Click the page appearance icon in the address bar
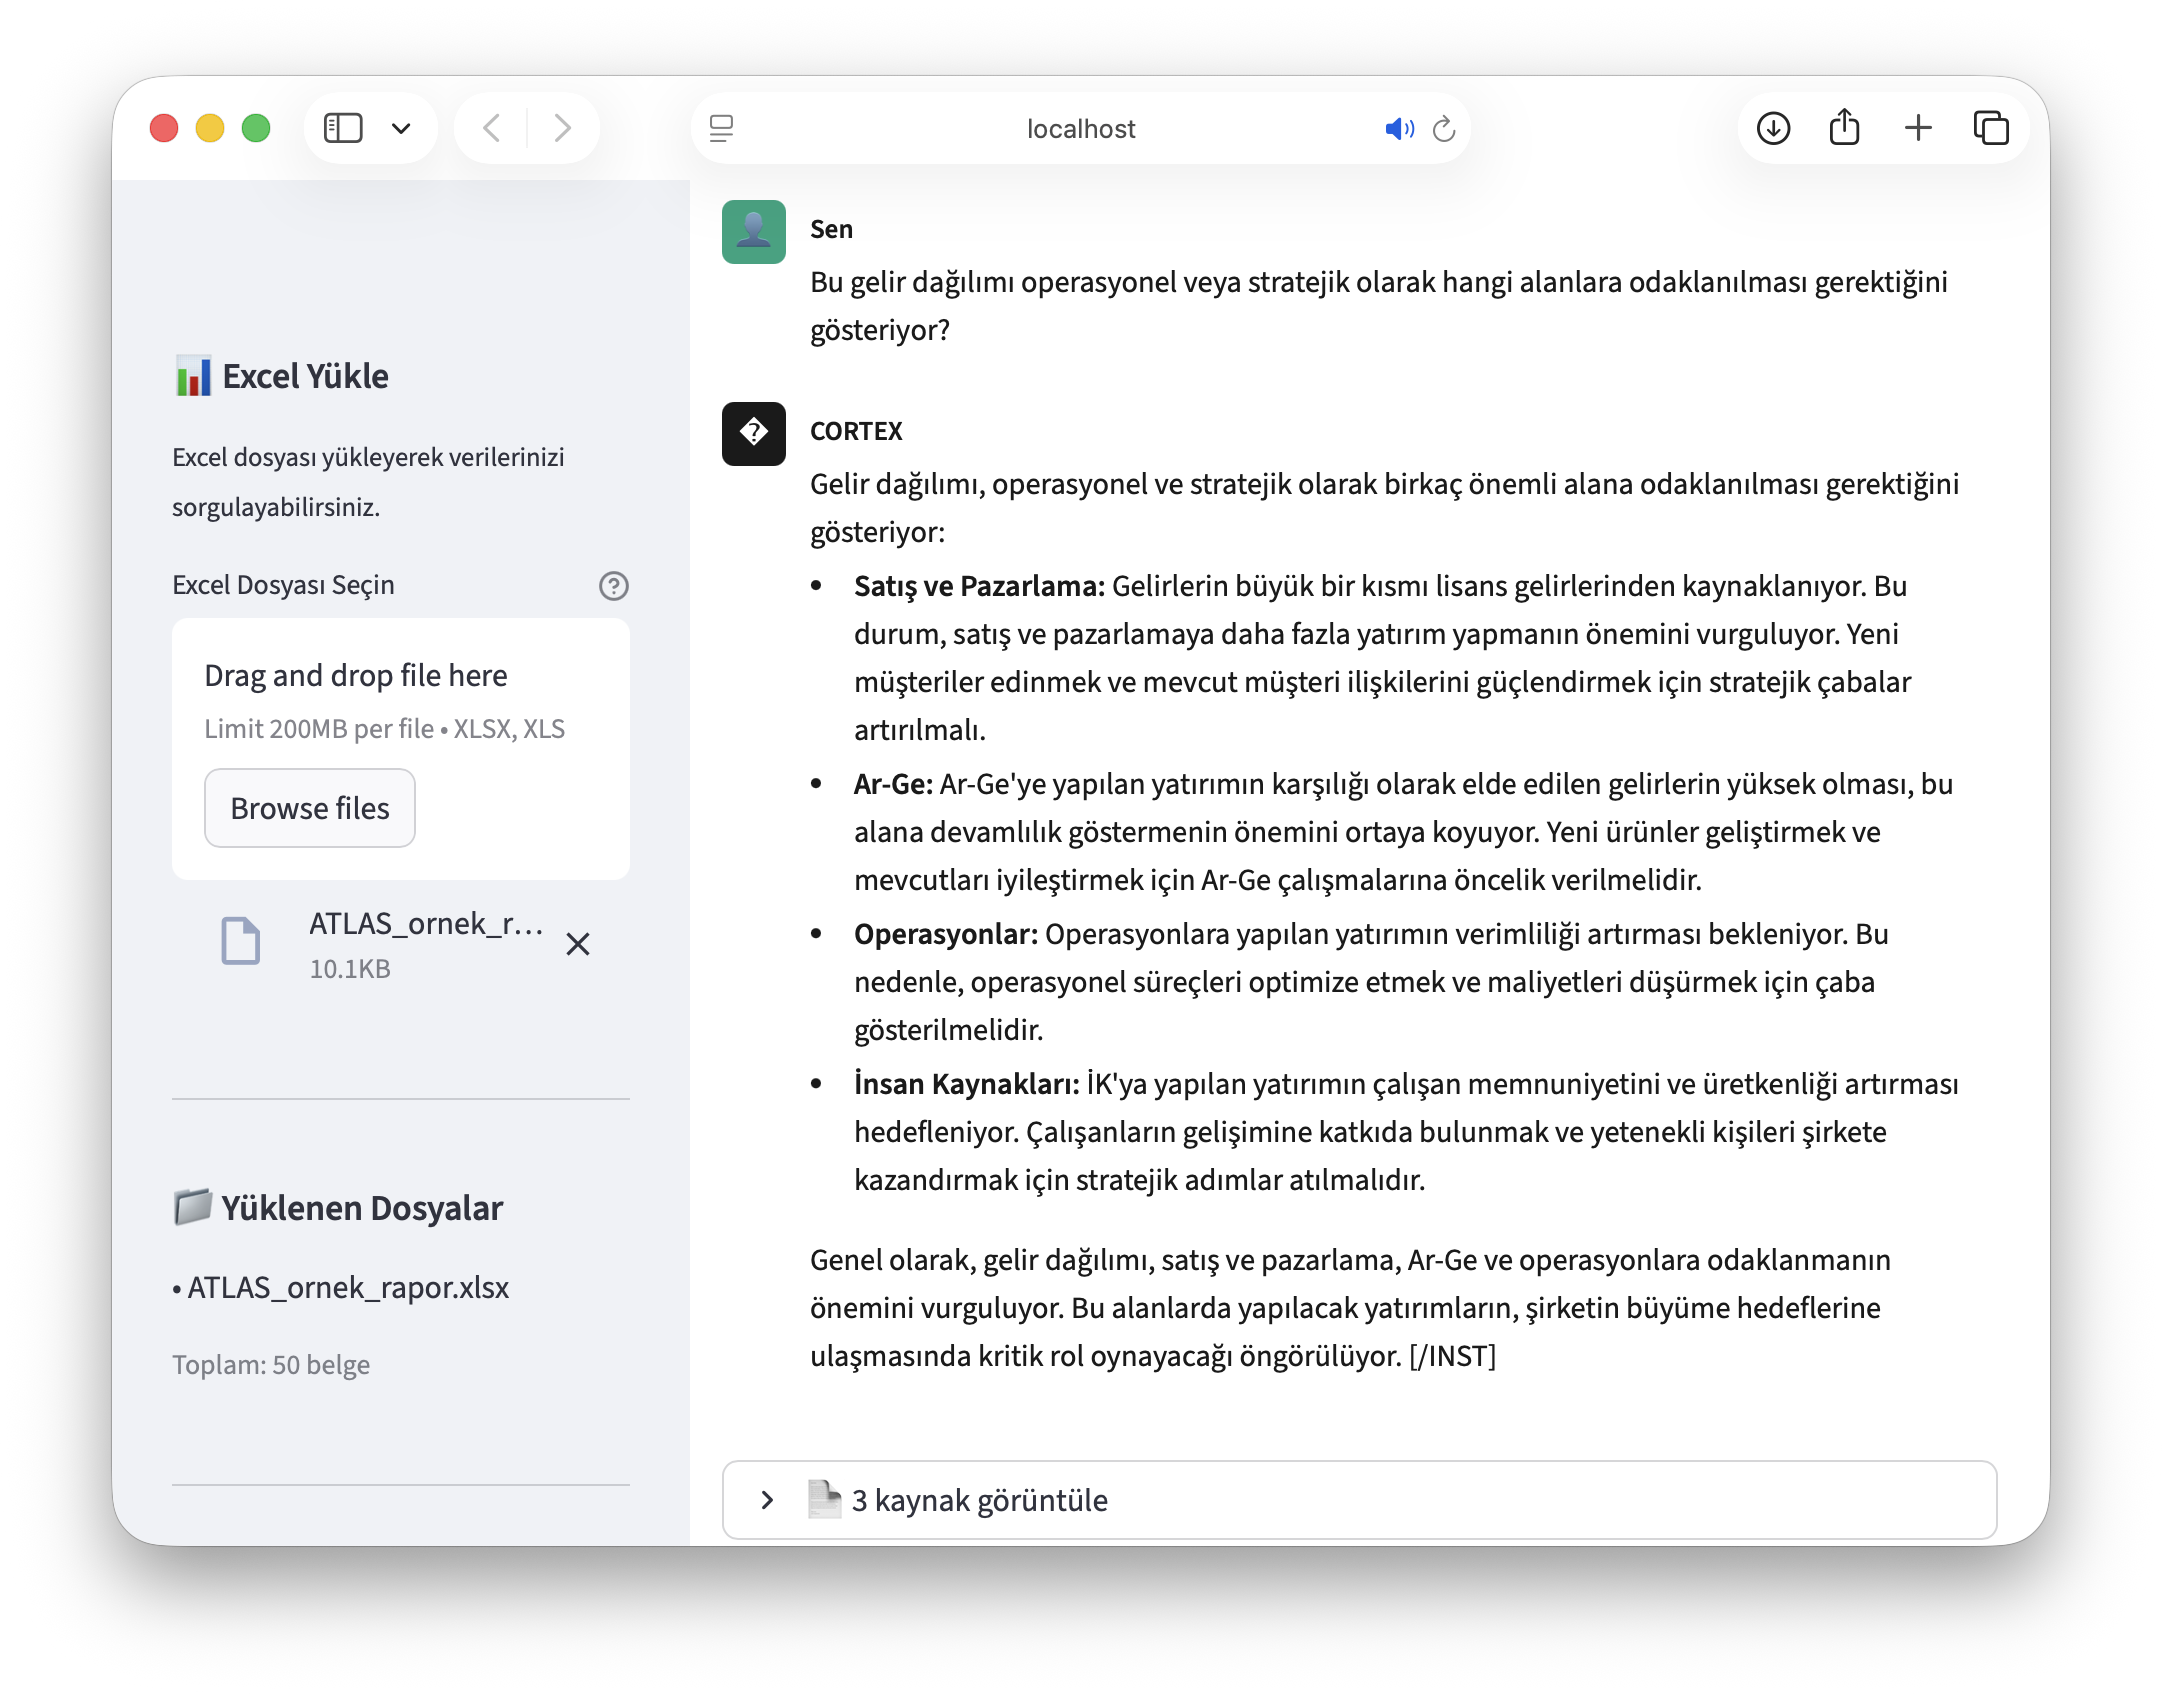The width and height of the screenshot is (2162, 1694). [720, 128]
